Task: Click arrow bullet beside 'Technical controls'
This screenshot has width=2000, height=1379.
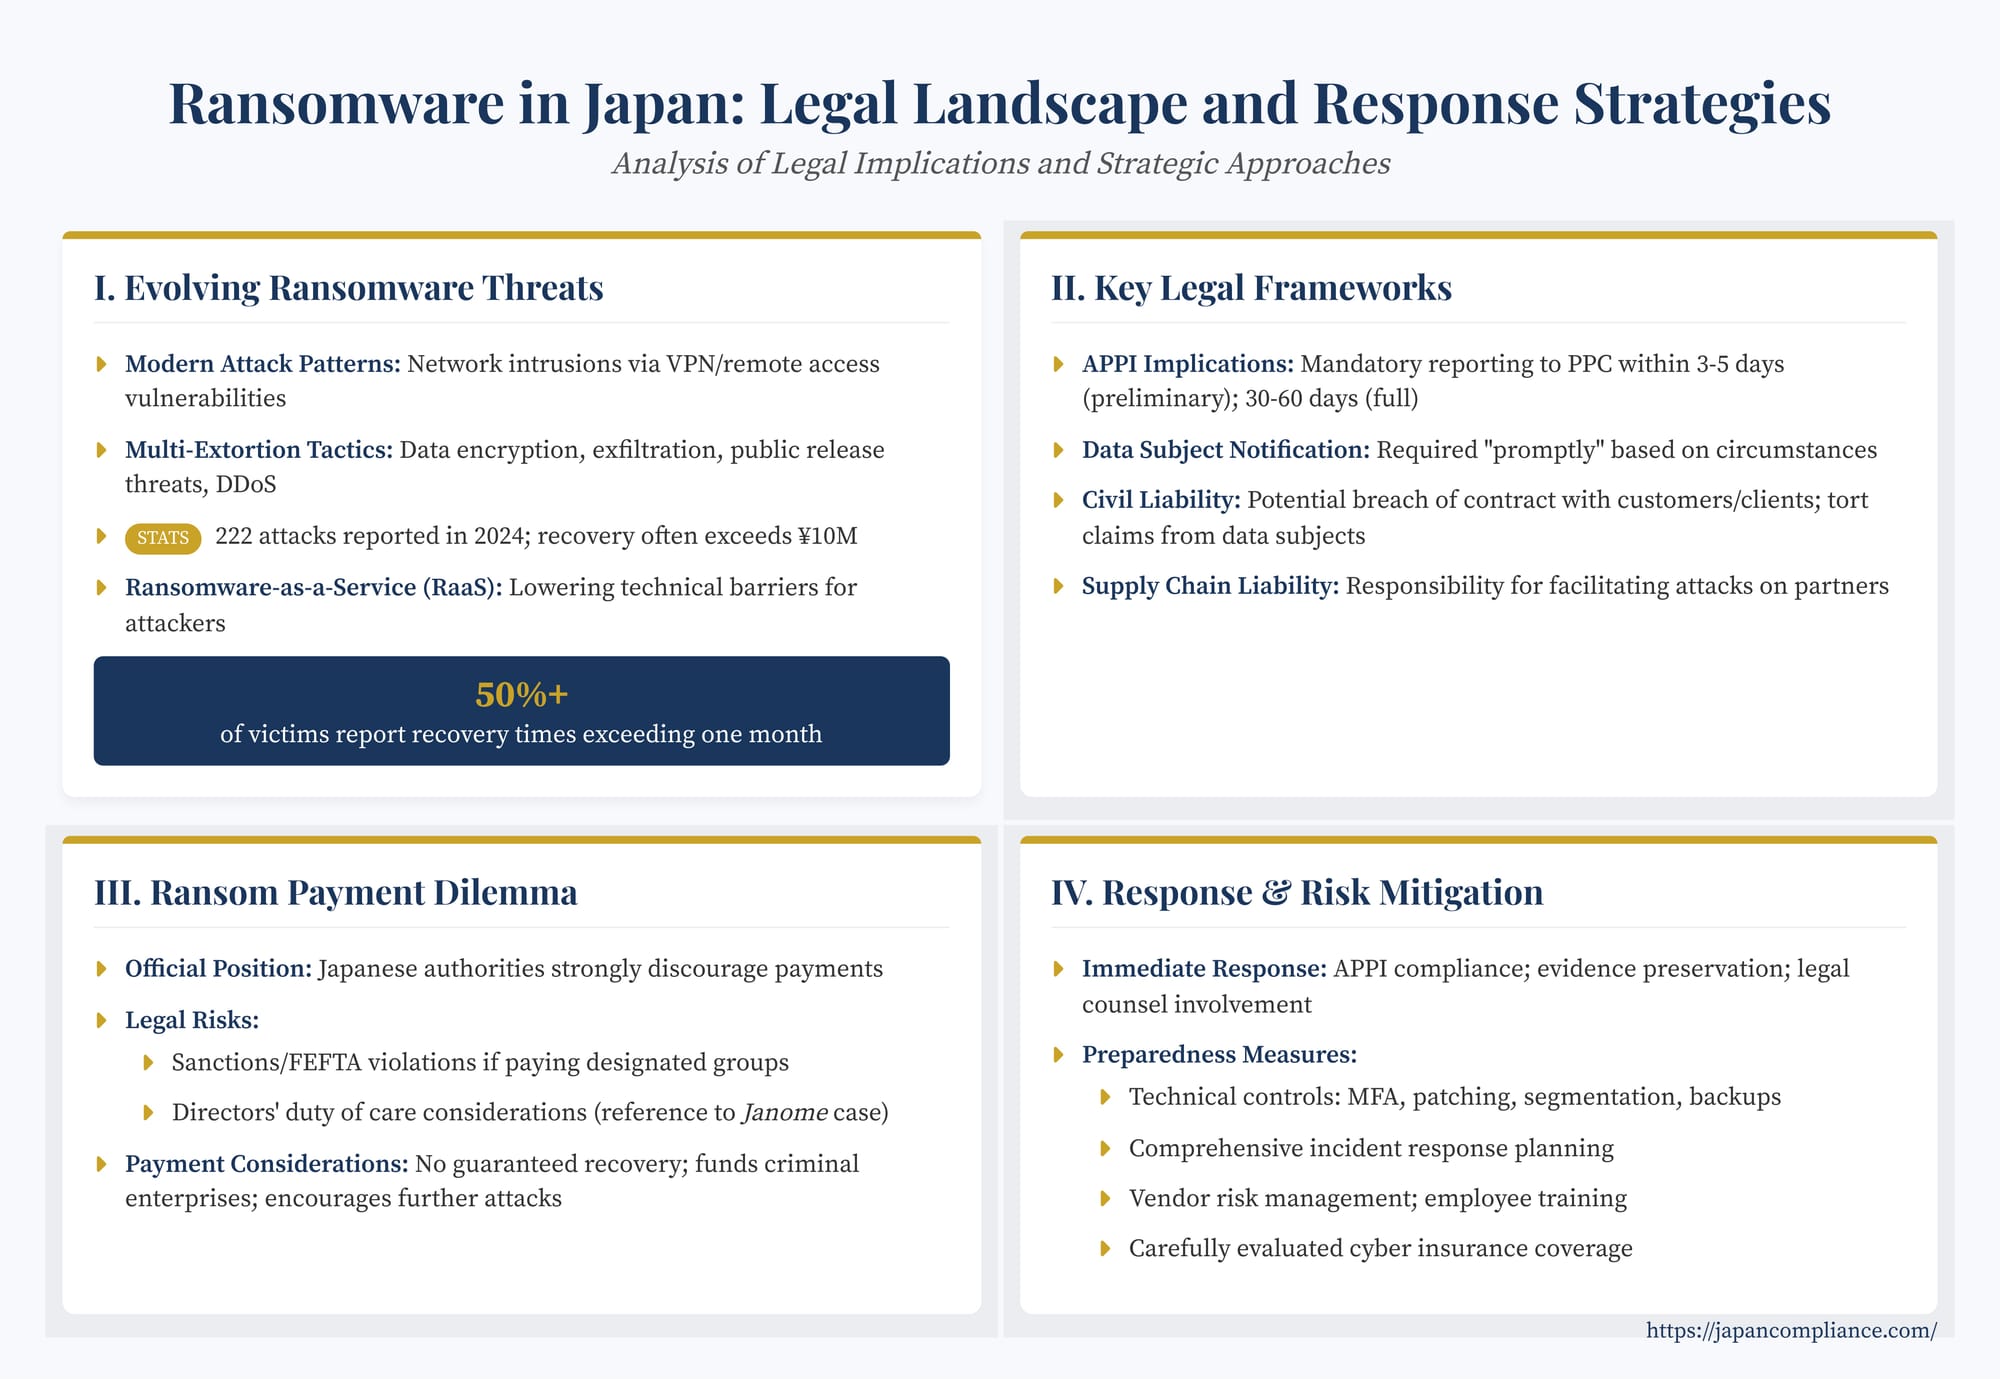Action: (x=1105, y=1098)
